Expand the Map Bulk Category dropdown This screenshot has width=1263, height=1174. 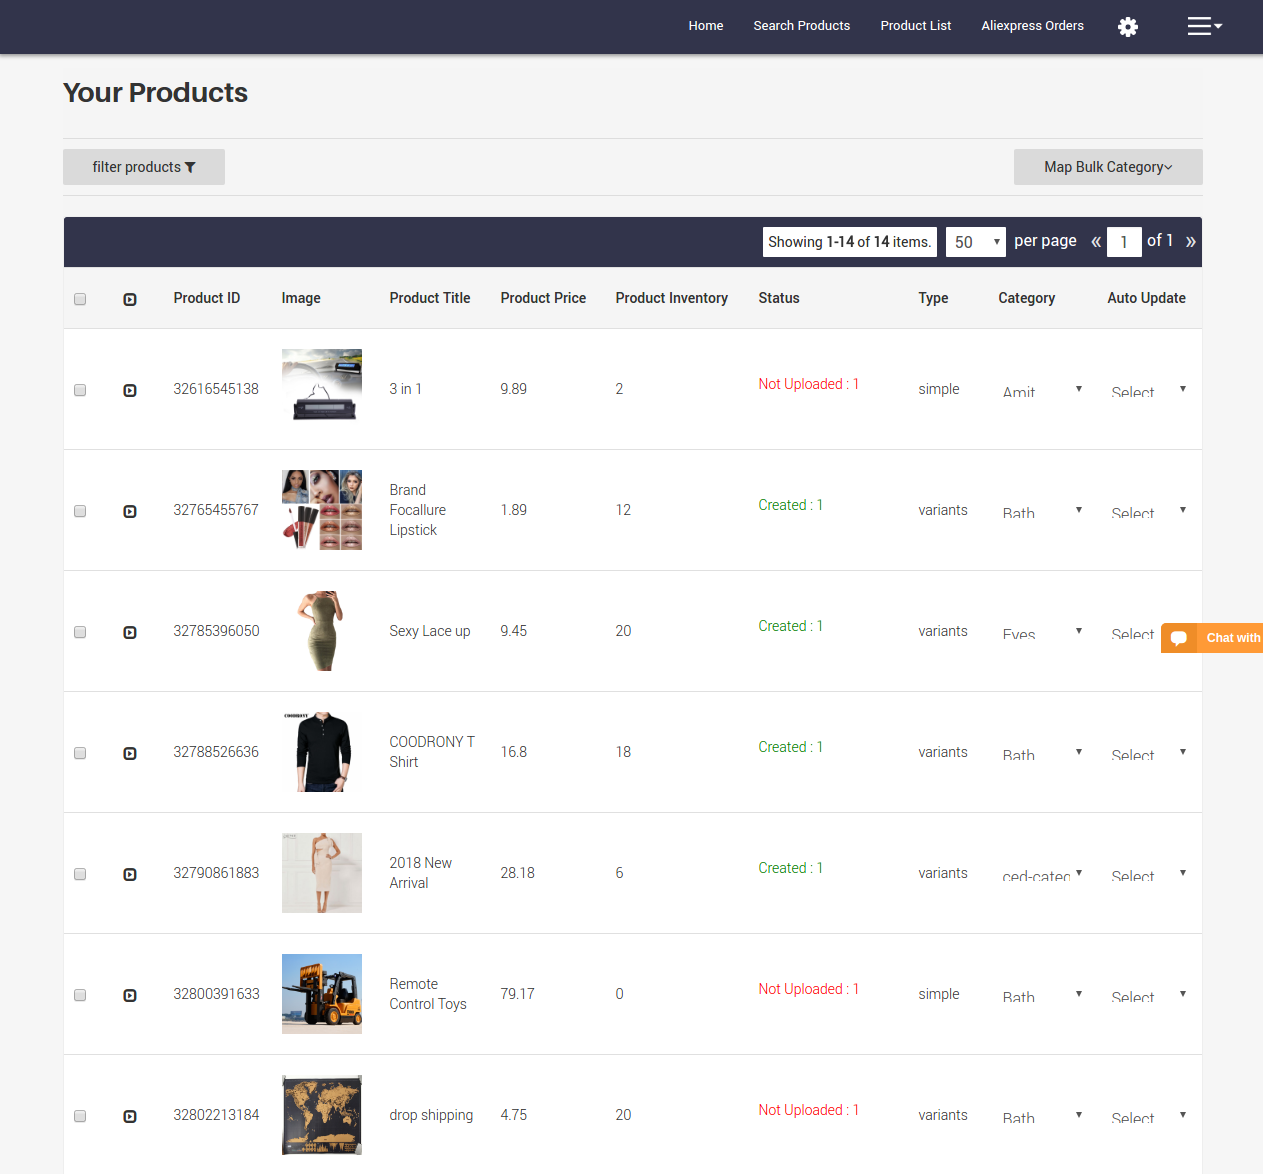click(1107, 167)
